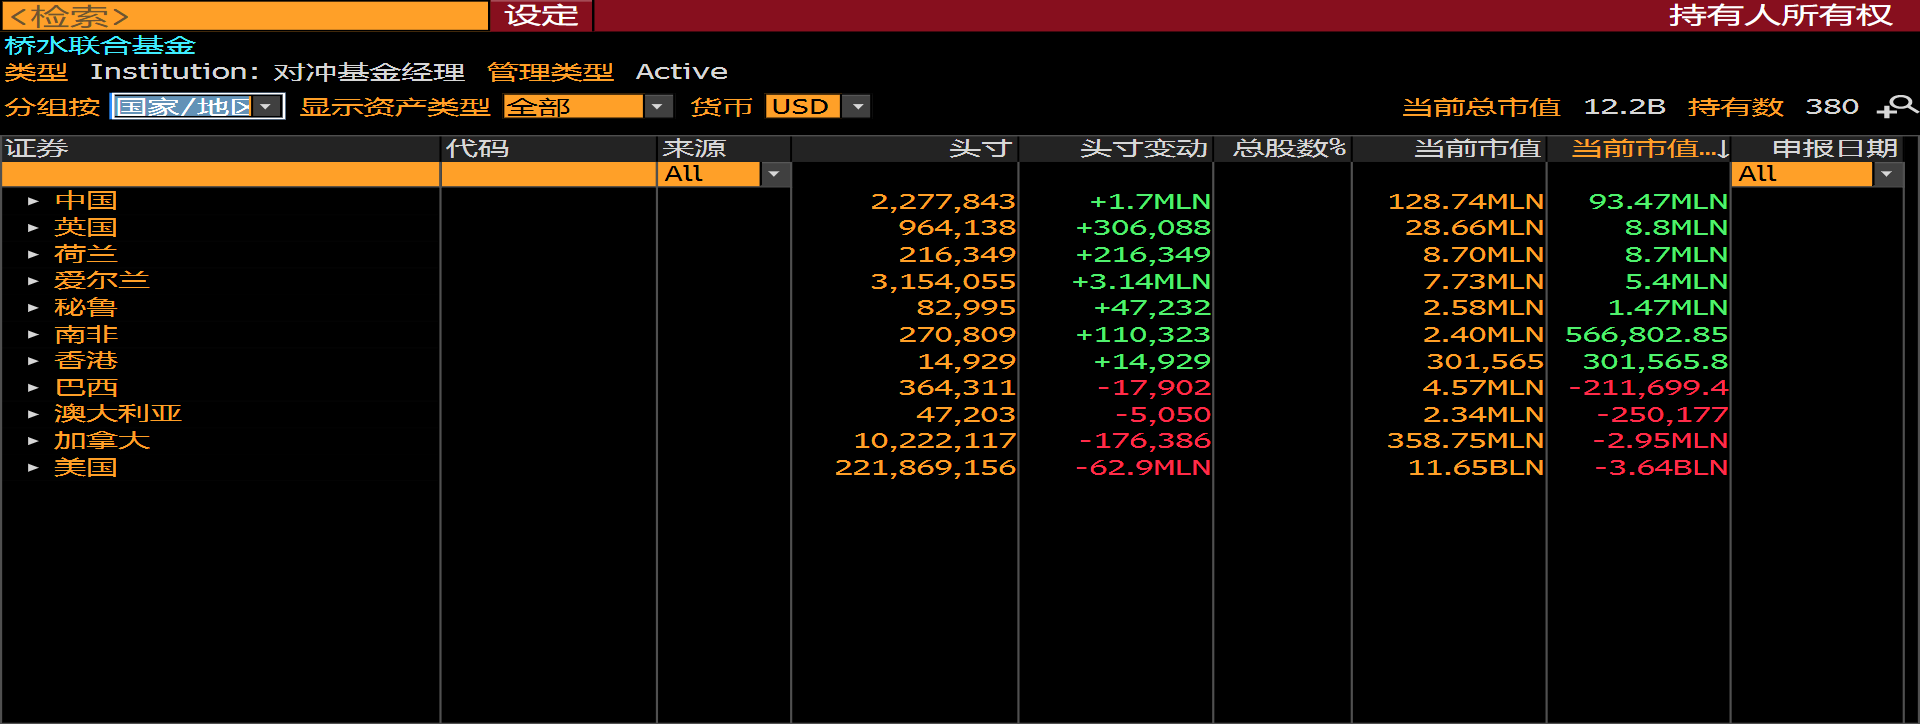Sort by the 总股数% column header
The image size is (1920, 724).
coord(1282,148)
